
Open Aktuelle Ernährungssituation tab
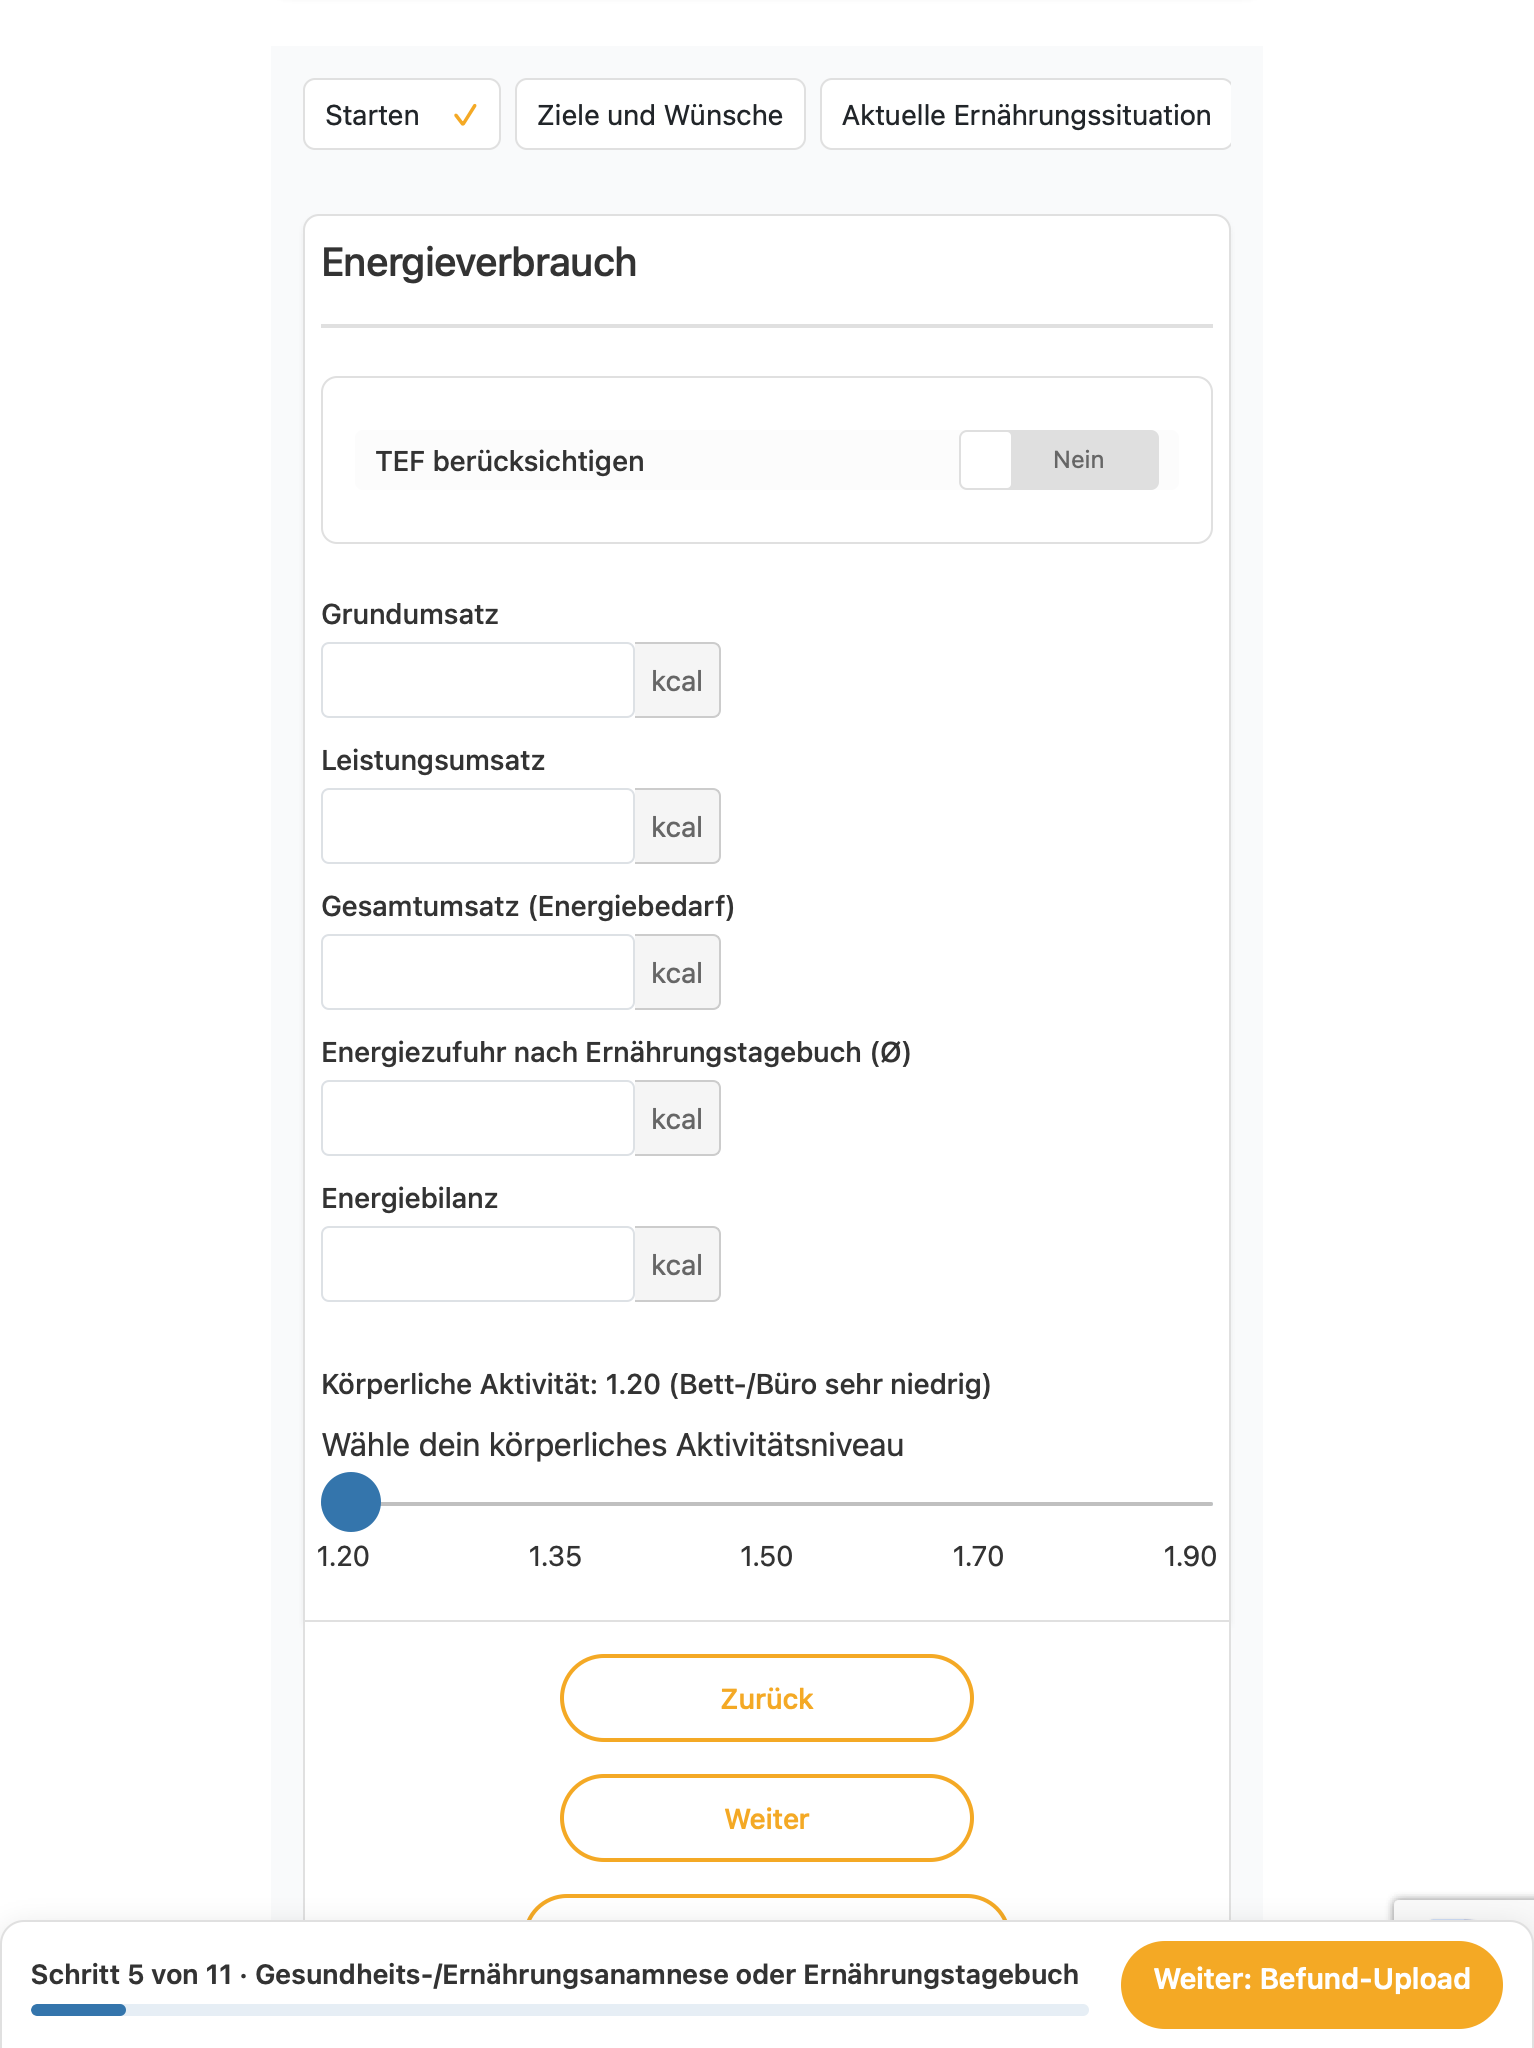pyautogui.click(x=1026, y=115)
